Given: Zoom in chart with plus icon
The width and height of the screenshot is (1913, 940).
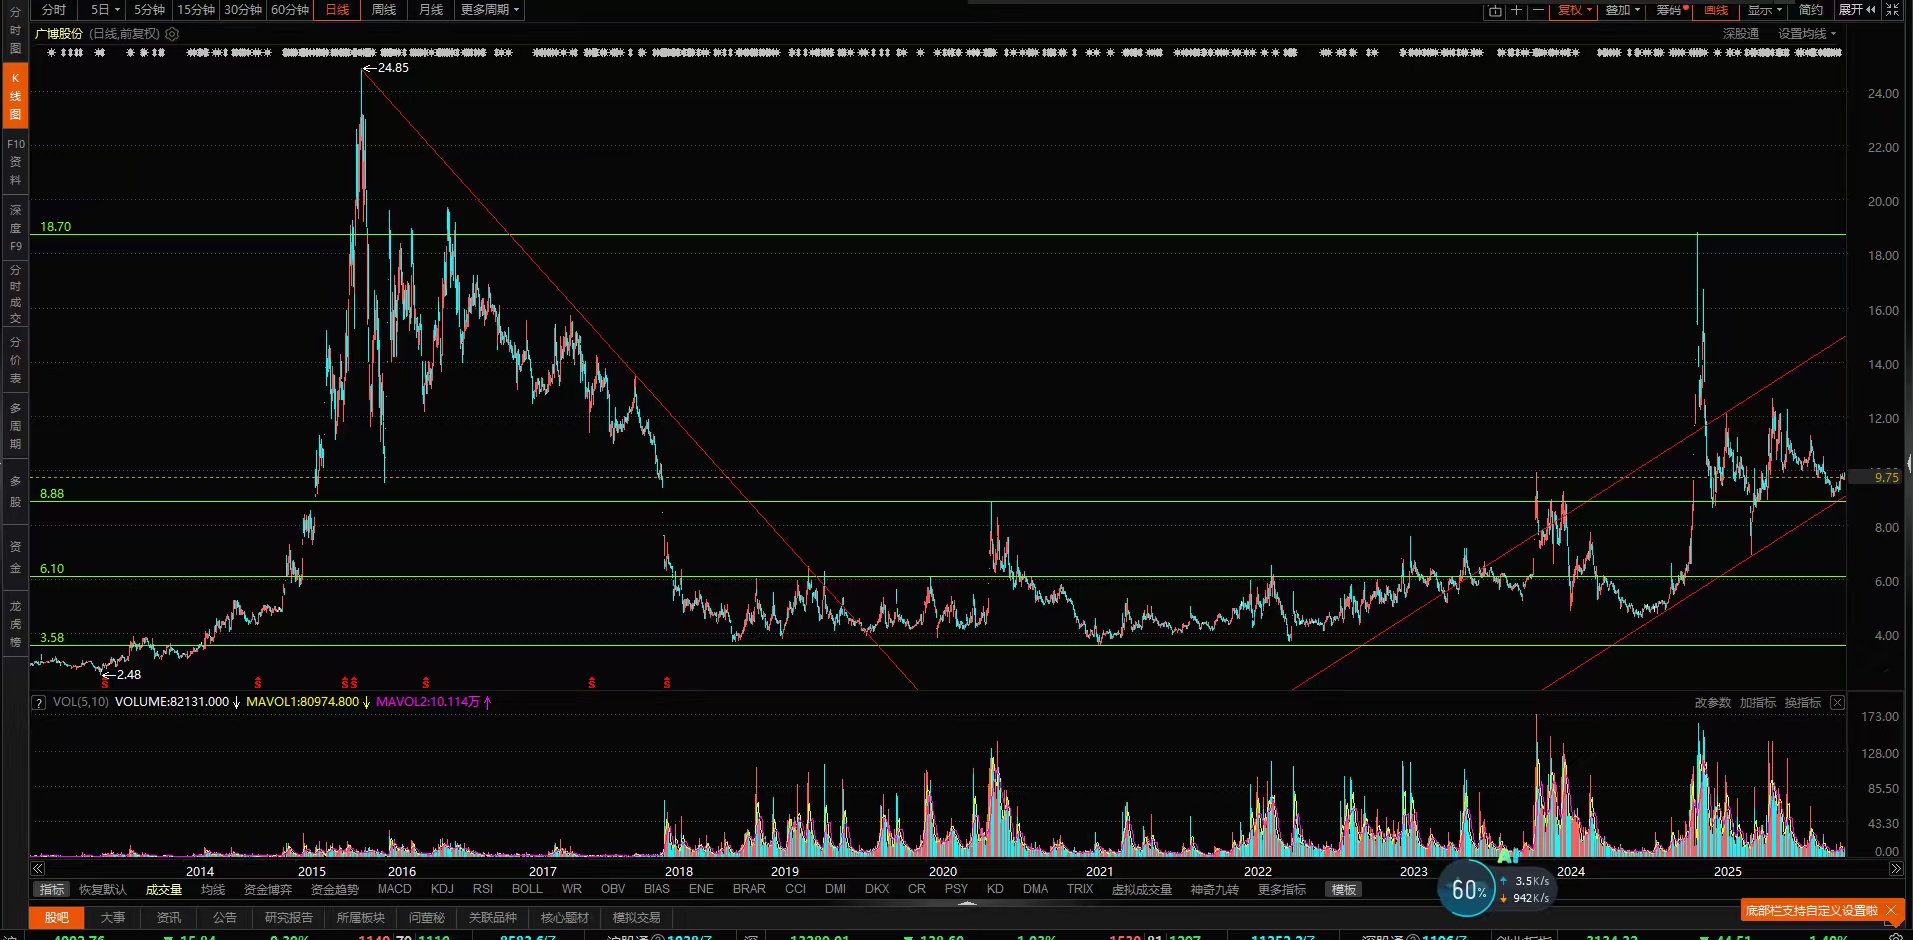Looking at the screenshot, I should [x=1516, y=10].
